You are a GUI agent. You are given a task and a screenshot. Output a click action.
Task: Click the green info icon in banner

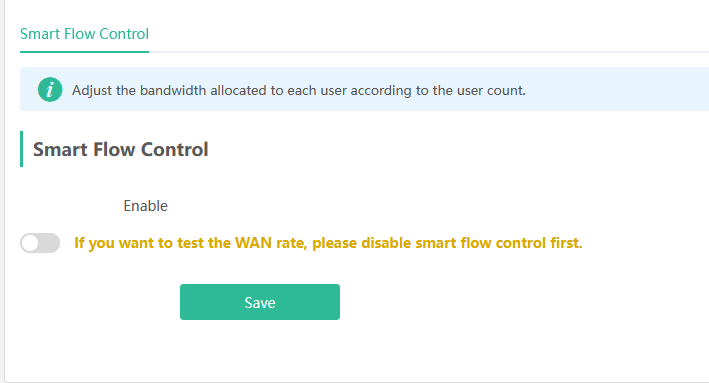click(50, 89)
